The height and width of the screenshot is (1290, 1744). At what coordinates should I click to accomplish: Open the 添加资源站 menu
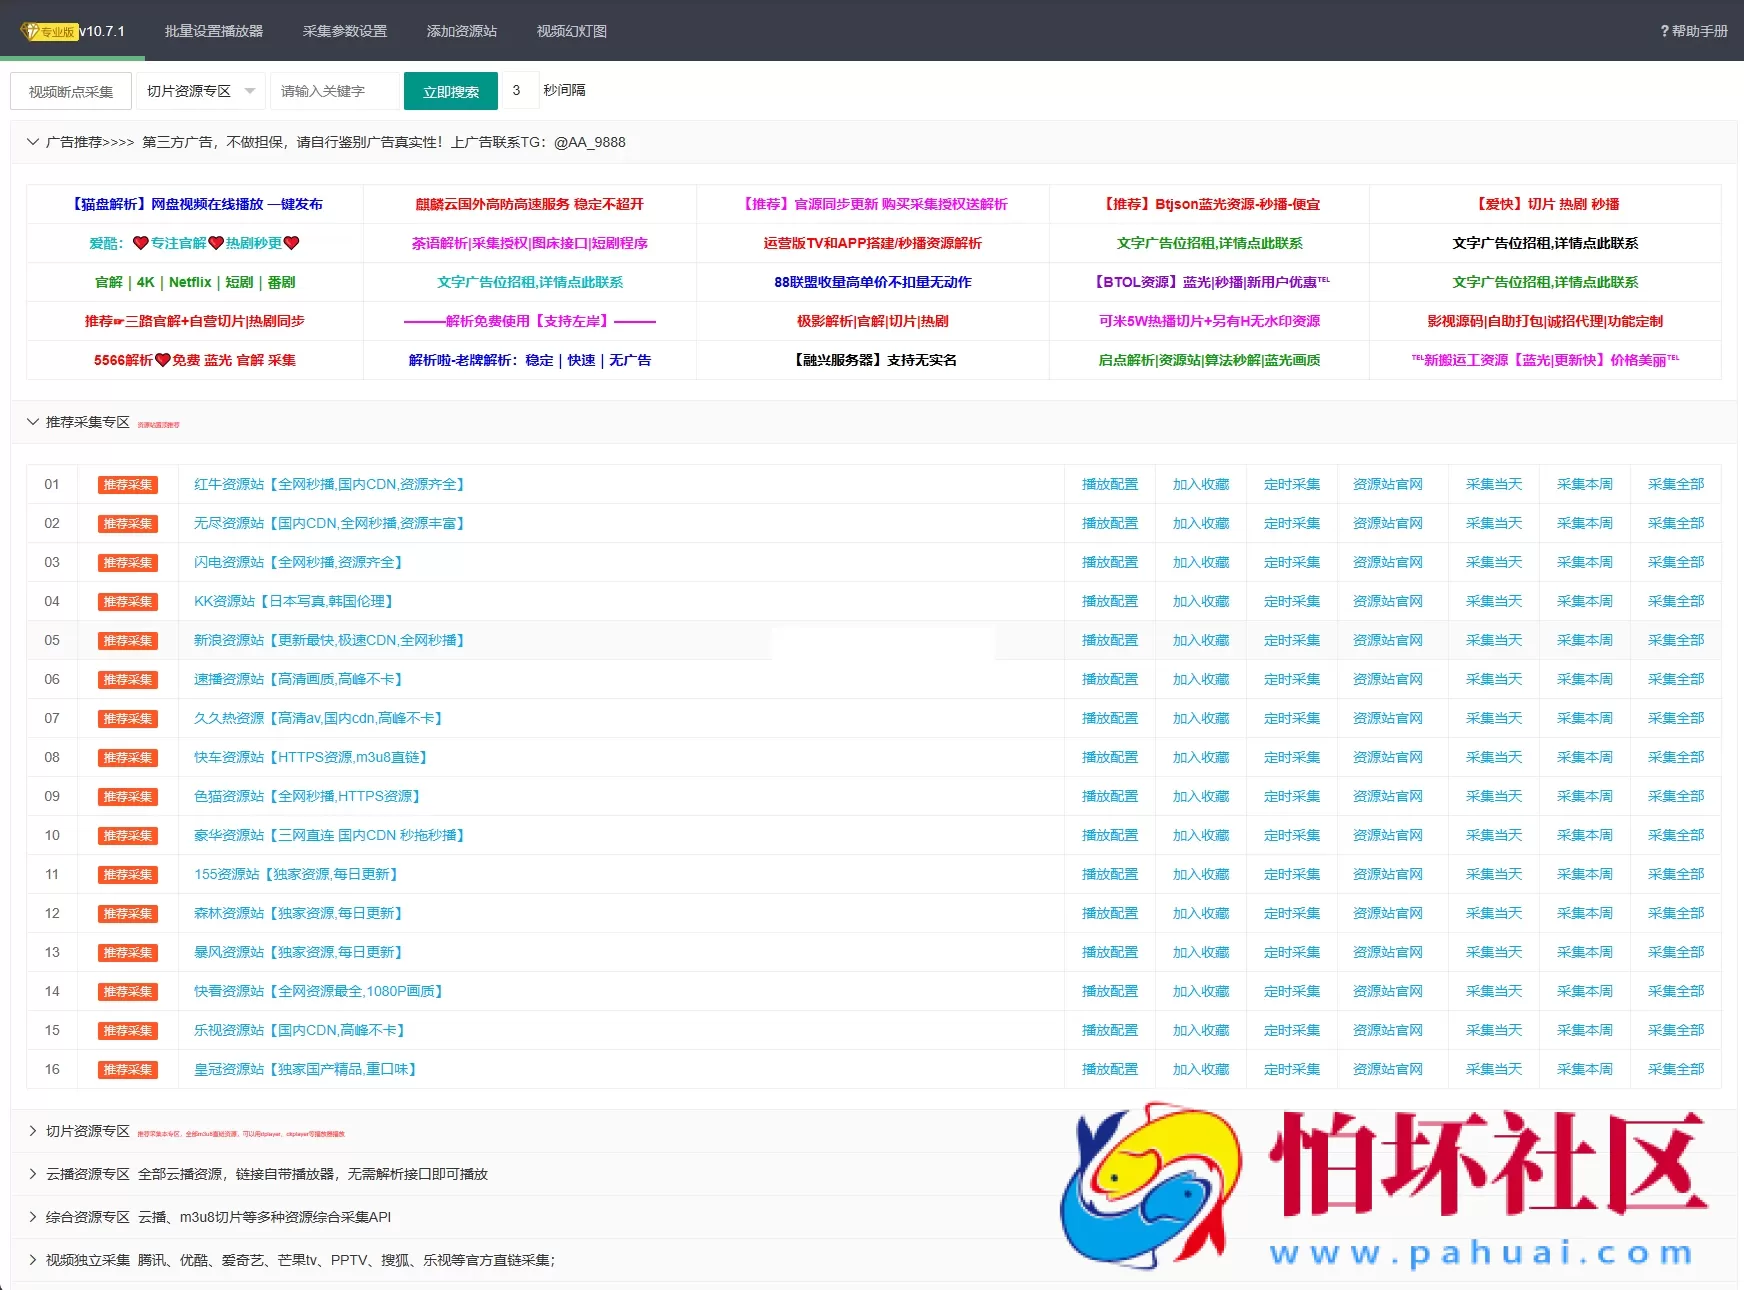[x=464, y=31]
